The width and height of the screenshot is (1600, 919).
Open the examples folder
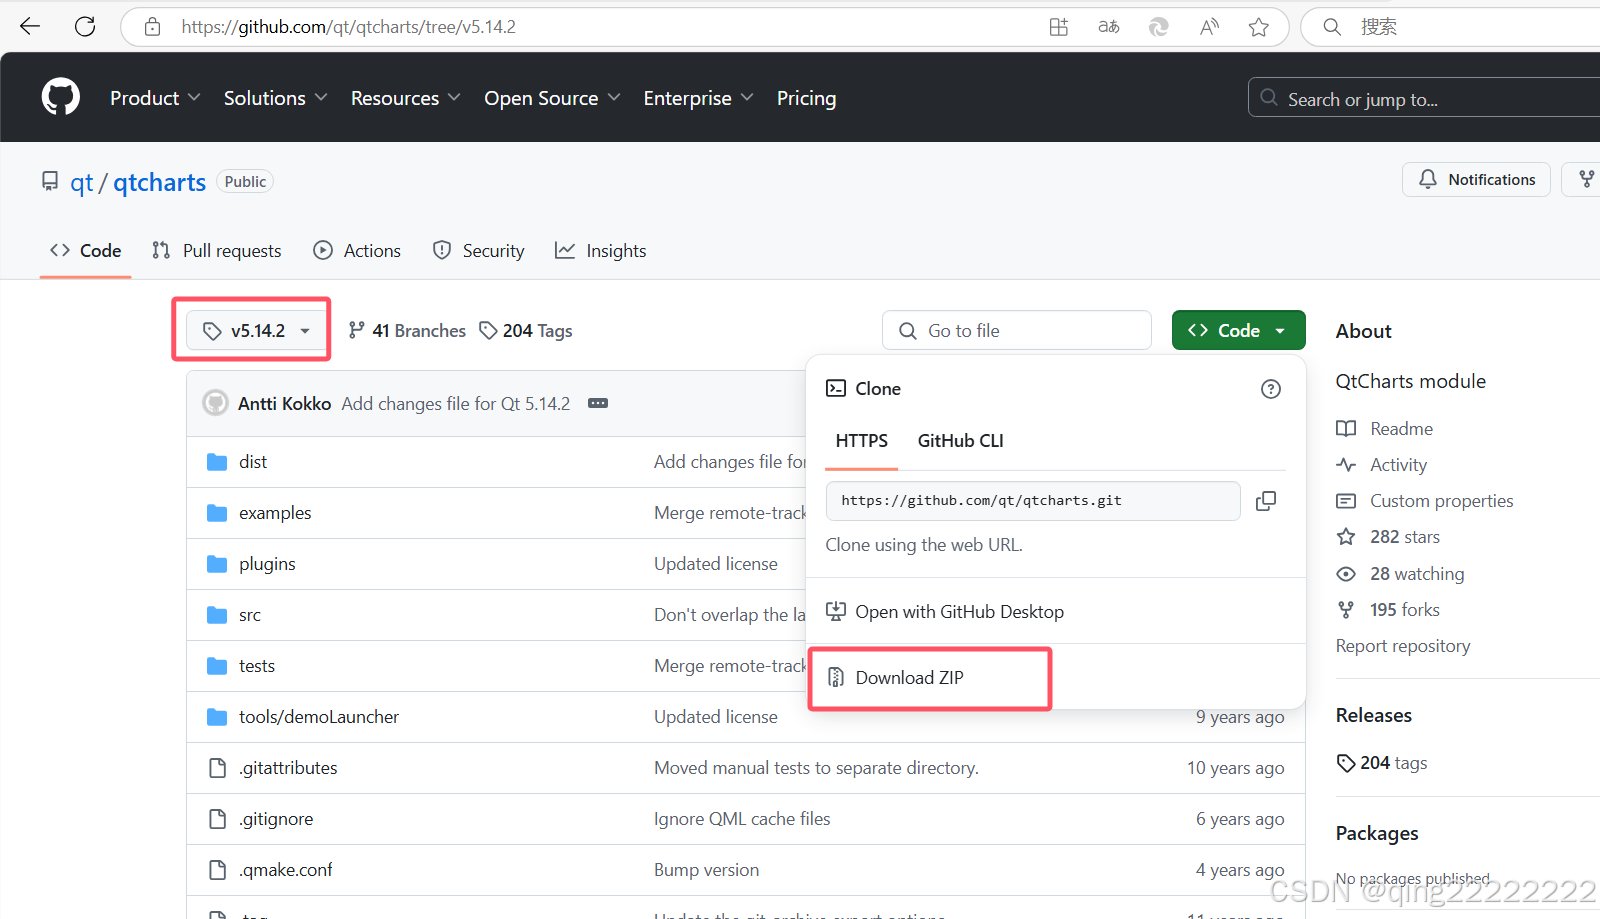275,513
